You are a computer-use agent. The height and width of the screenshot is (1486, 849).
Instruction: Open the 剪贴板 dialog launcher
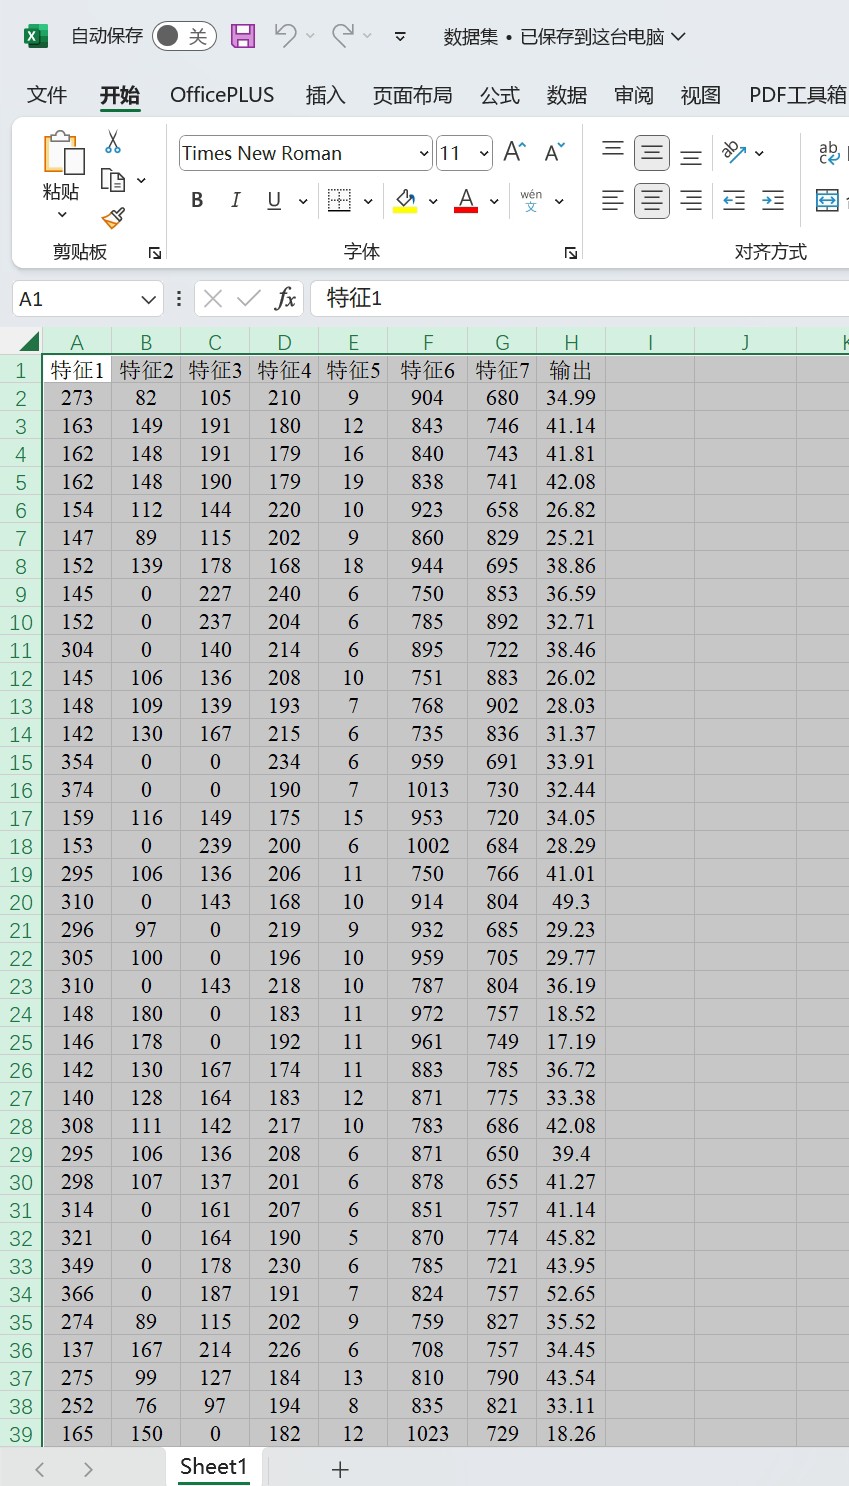(x=155, y=253)
